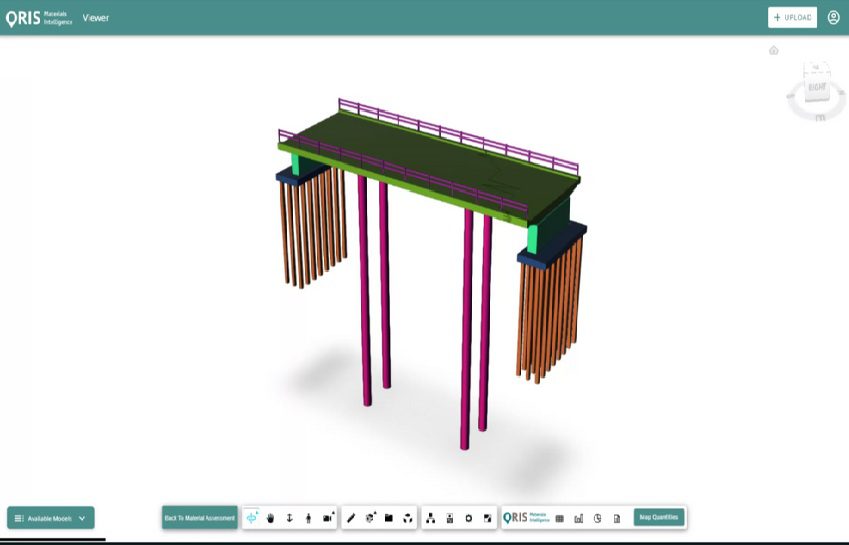This screenshot has height=545, width=849.
Task: Open the ORIS table grid view icon
Action: 560,518
